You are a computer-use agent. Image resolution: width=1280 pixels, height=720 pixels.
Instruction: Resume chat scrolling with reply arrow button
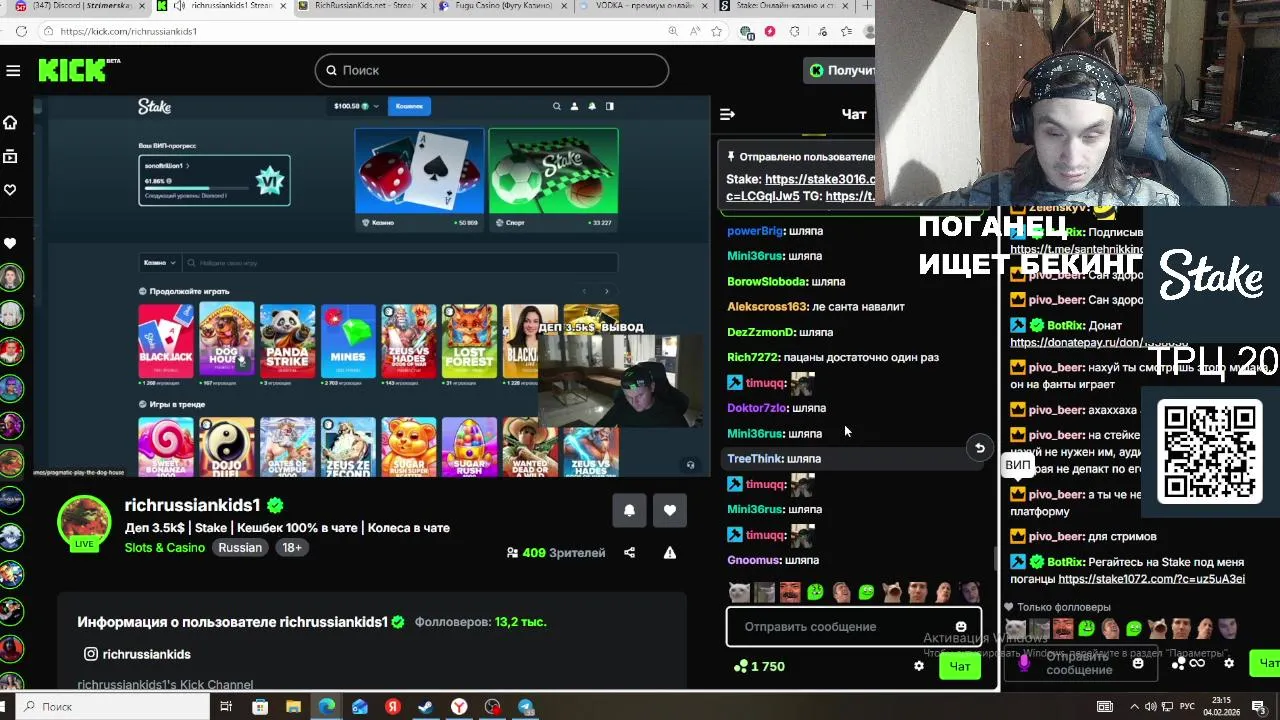[x=980, y=448]
